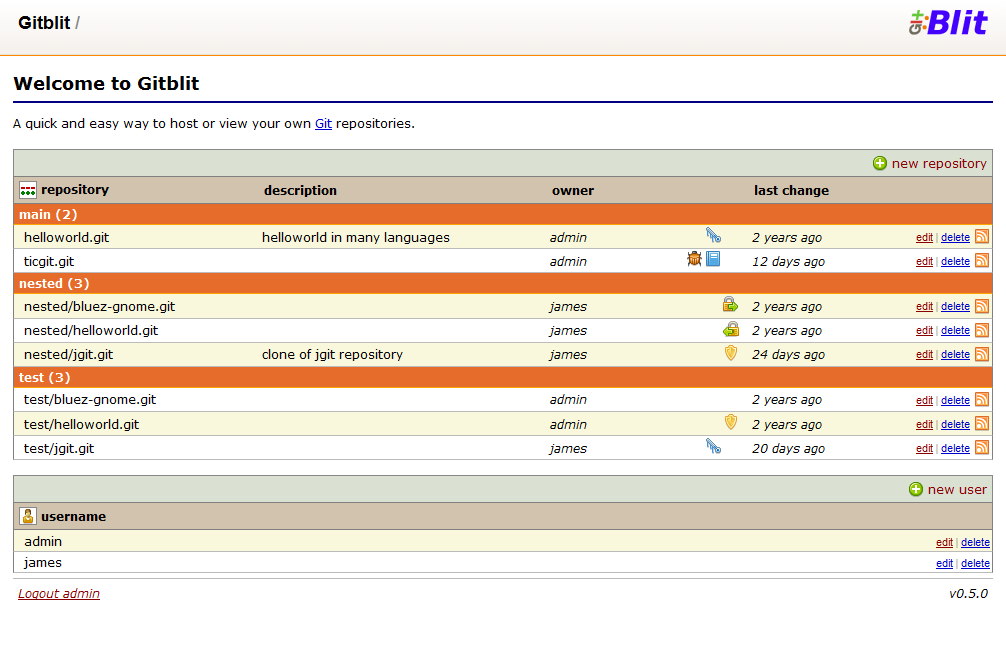
Task: Delete the test/jgit.git repository
Action: pyautogui.click(x=955, y=449)
